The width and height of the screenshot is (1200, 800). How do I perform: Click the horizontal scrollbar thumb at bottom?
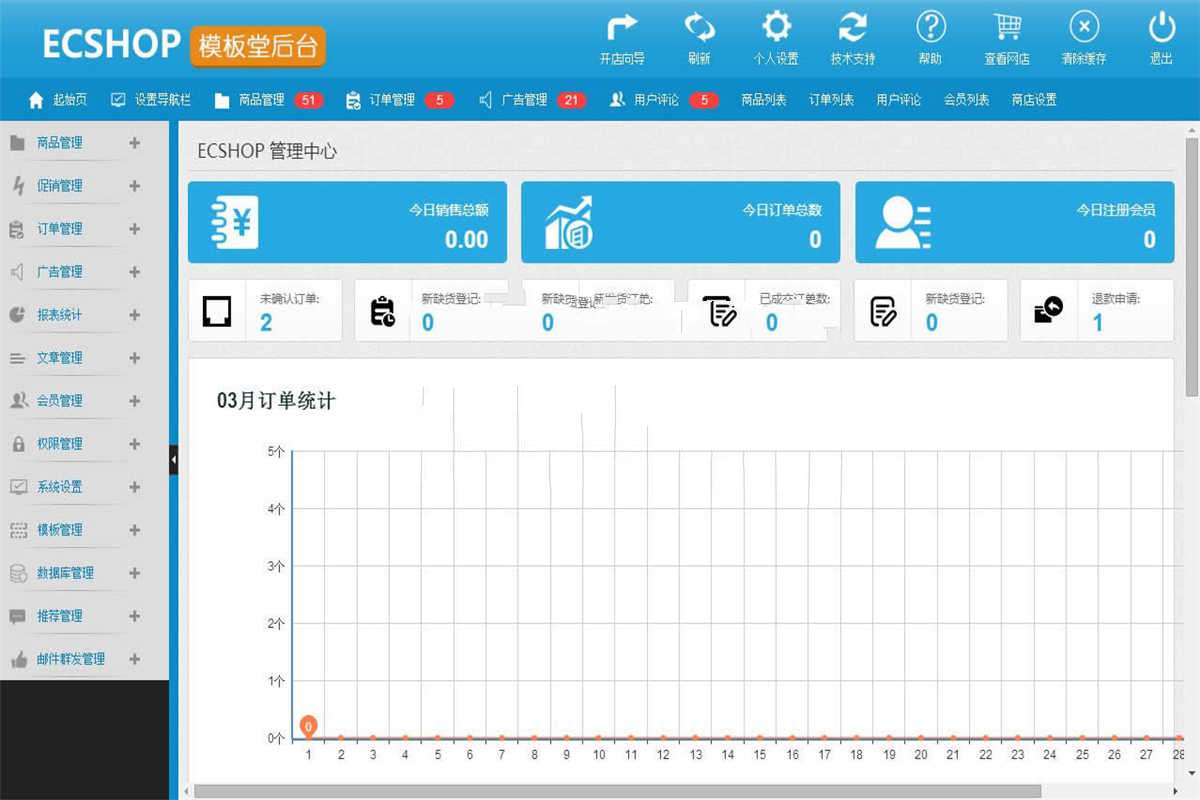617,791
